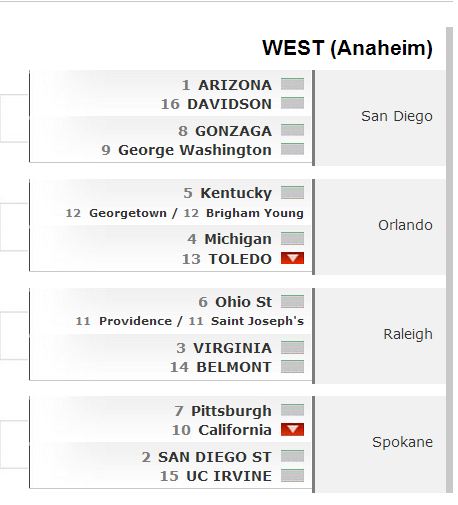Select Providence in the play-in matchup
Image resolution: width=458 pixels, height=505 pixels.
click(x=135, y=321)
